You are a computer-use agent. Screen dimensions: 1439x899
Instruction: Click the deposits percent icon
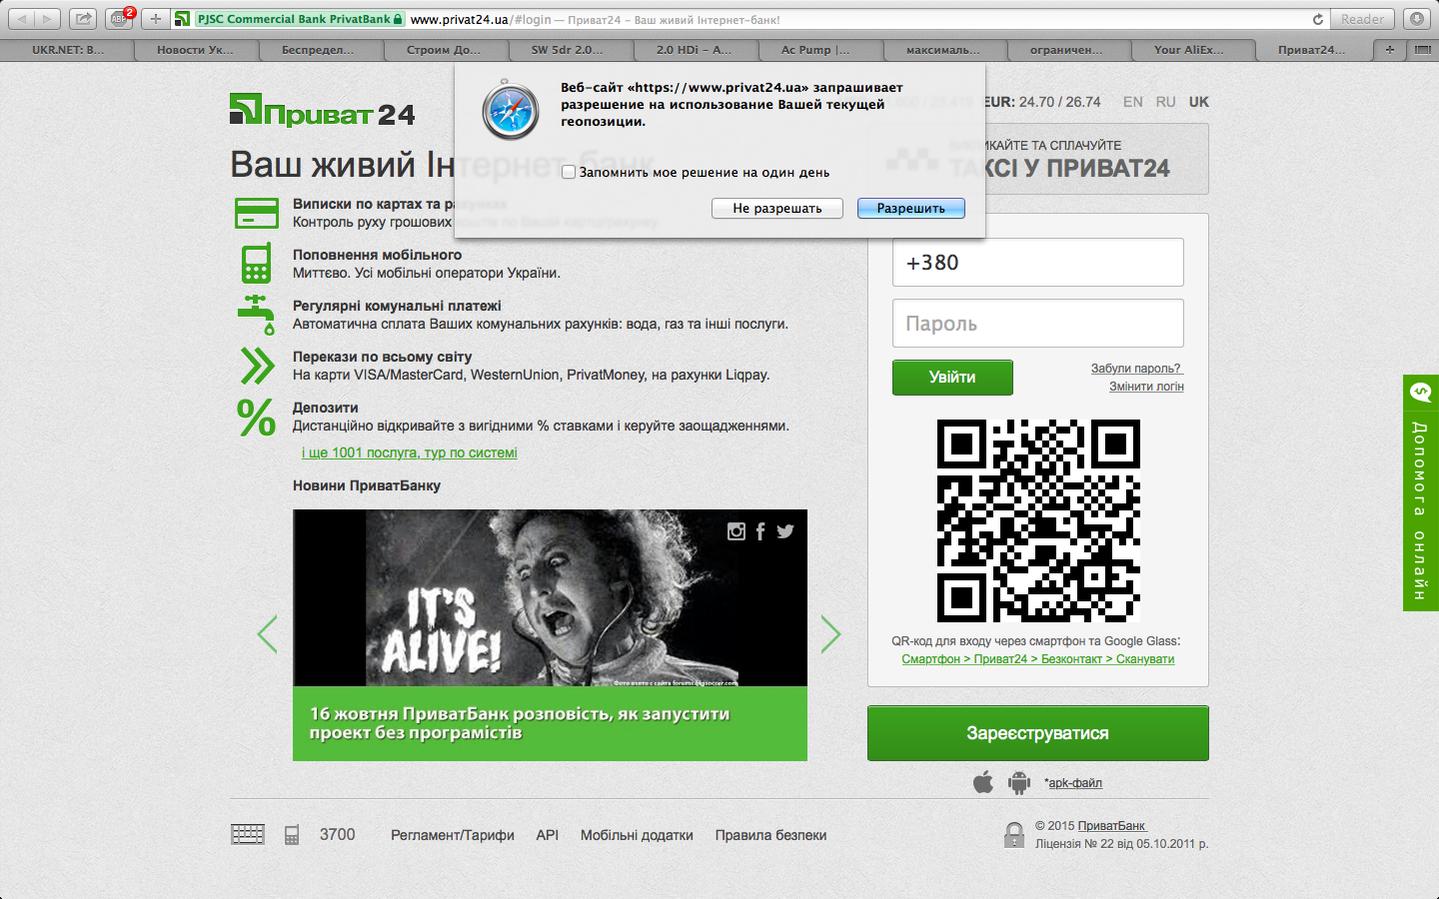(256, 417)
